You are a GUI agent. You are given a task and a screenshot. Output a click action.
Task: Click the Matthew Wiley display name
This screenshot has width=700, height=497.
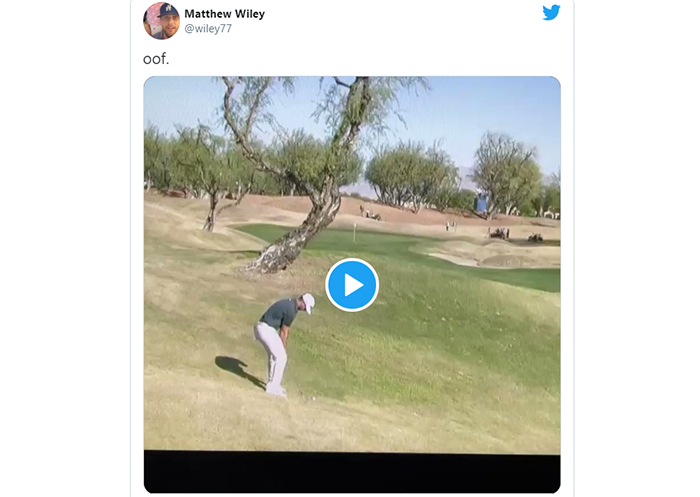pos(225,14)
